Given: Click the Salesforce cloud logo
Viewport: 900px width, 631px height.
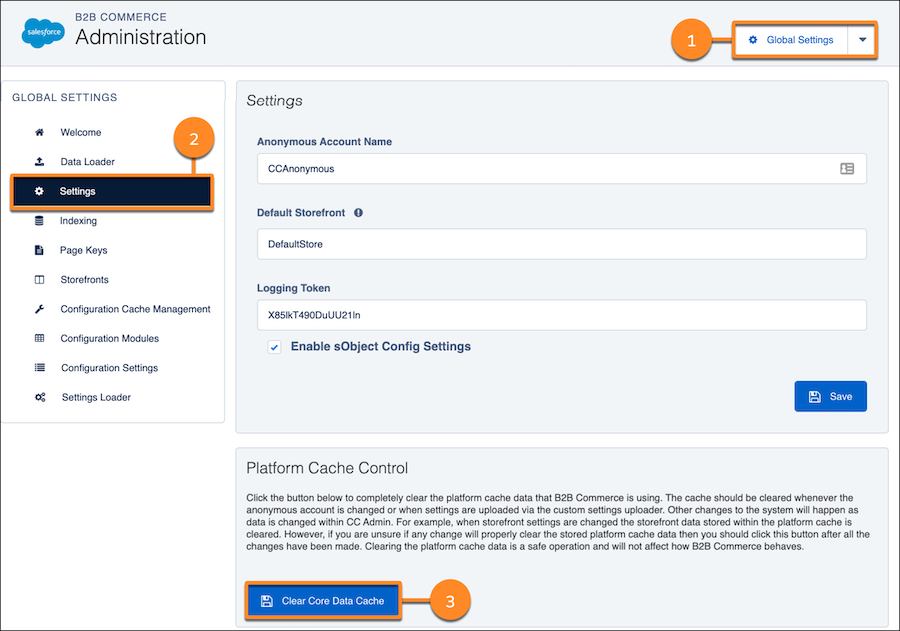Looking at the screenshot, I should pyautogui.click(x=43, y=33).
